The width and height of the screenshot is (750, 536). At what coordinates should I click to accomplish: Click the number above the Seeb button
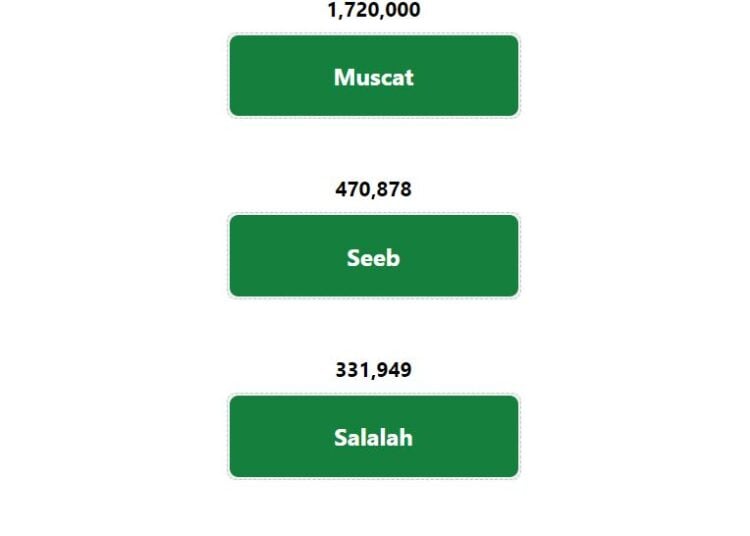click(x=374, y=189)
